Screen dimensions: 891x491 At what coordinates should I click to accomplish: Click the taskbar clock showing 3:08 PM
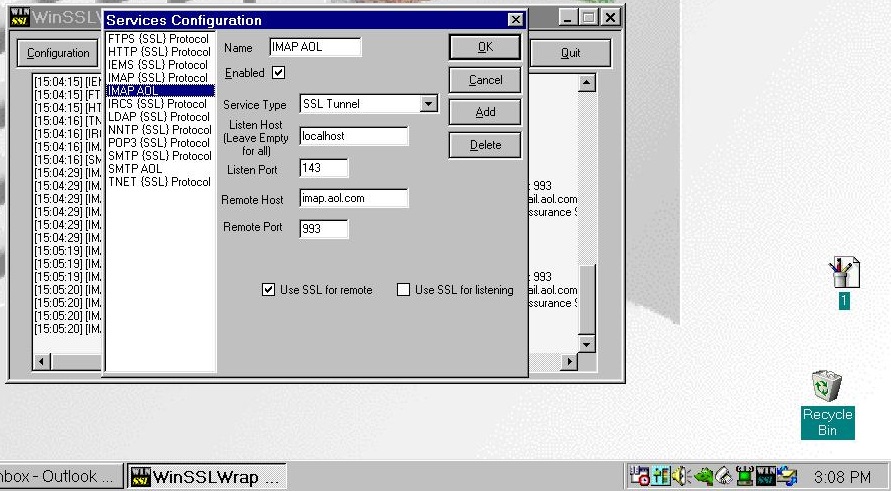842,476
